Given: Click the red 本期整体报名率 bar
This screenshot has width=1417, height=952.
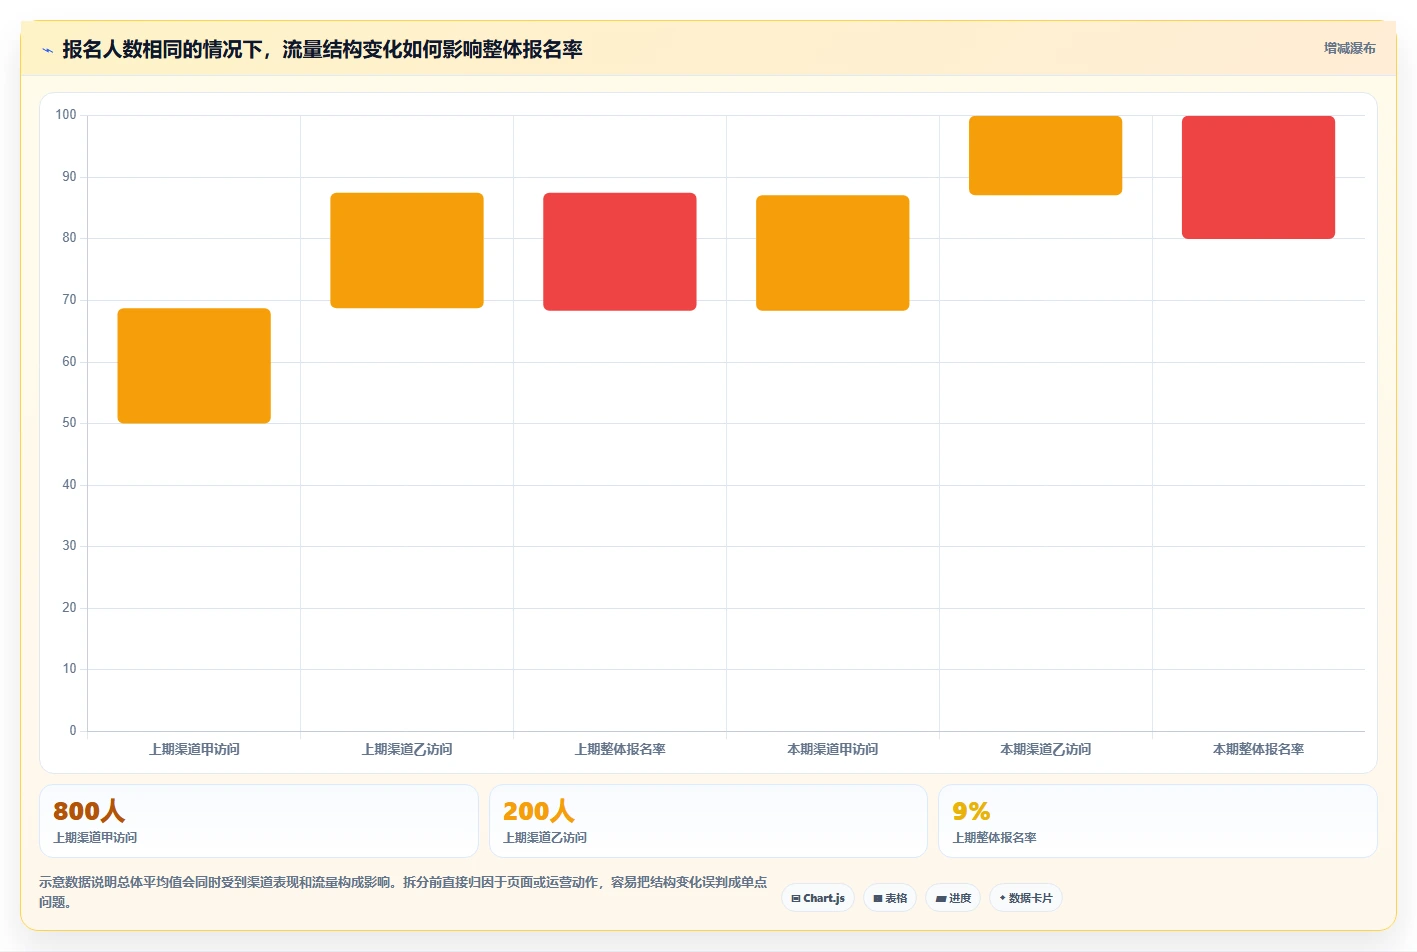Looking at the screenshot, I should [x=1259, y=177].
